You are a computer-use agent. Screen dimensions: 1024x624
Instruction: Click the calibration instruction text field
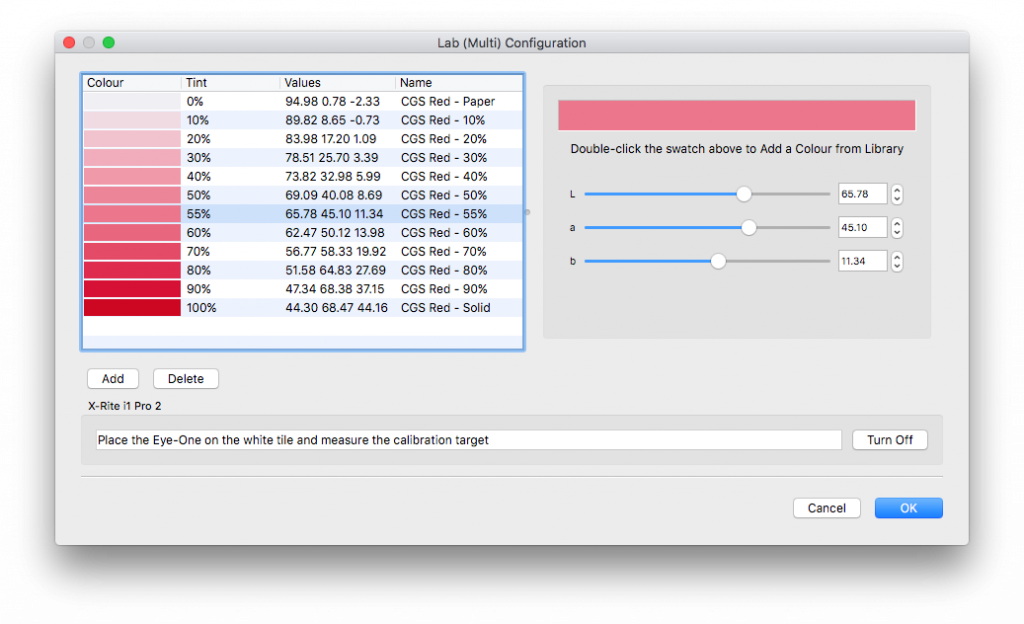tap(466, 439)
